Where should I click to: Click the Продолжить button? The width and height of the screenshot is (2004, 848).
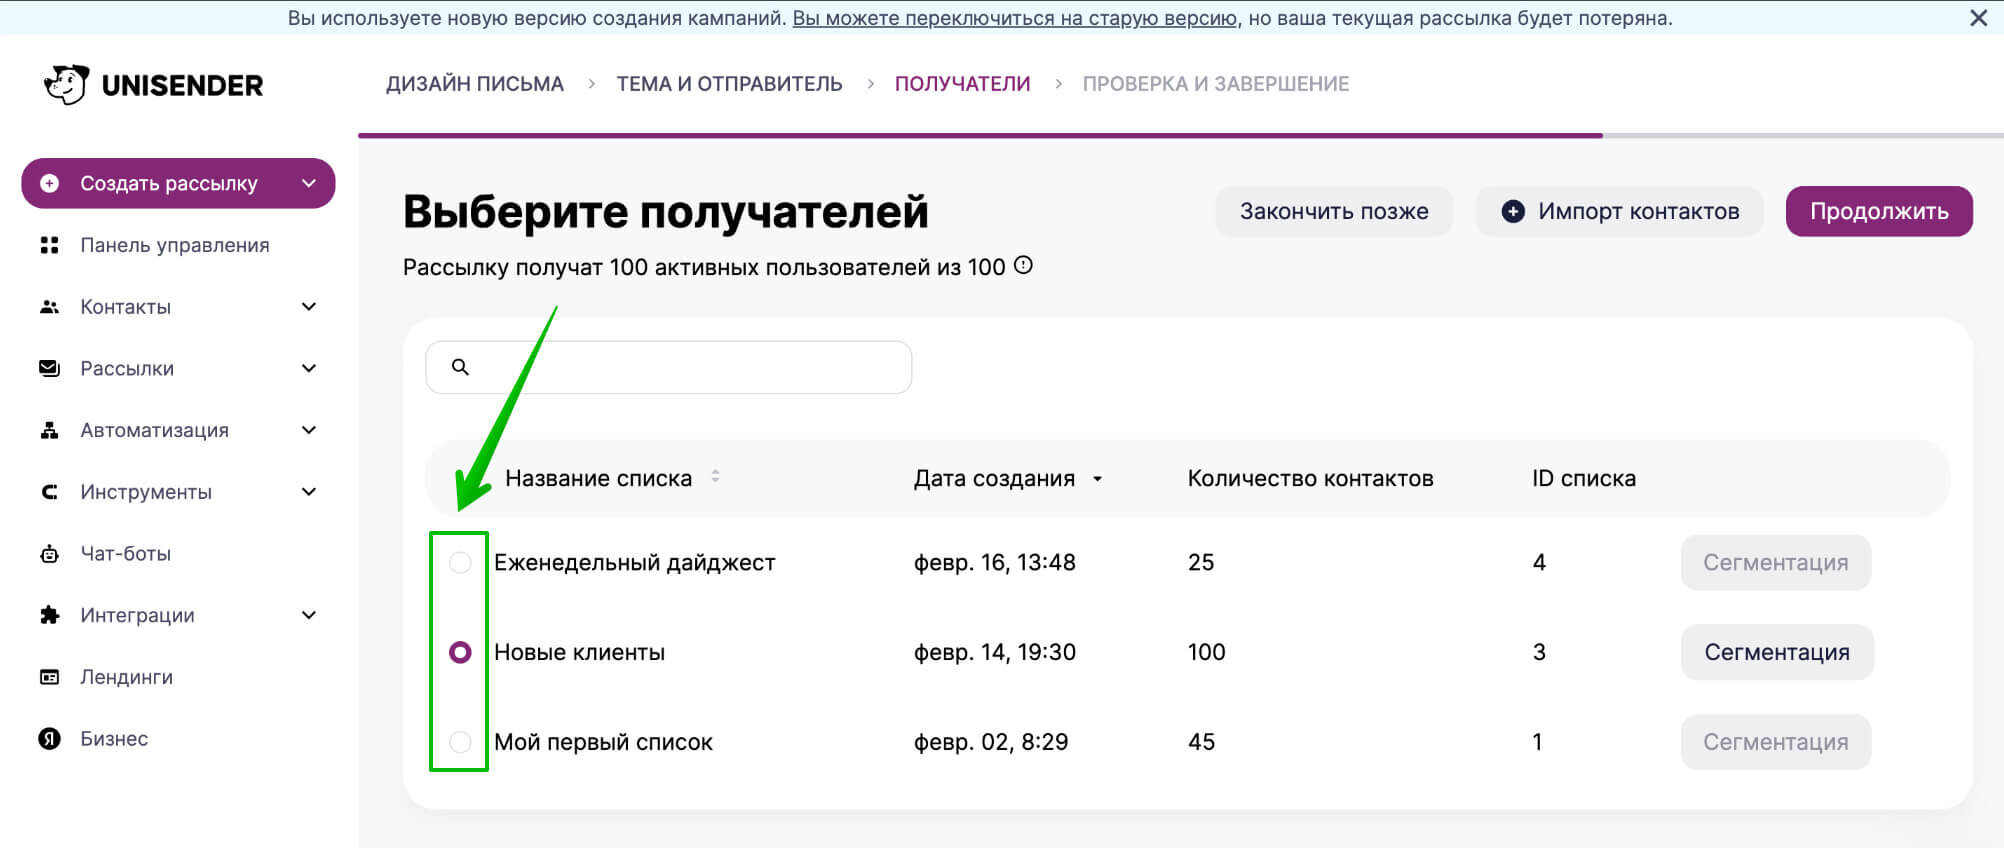(x=1879, y=211)
